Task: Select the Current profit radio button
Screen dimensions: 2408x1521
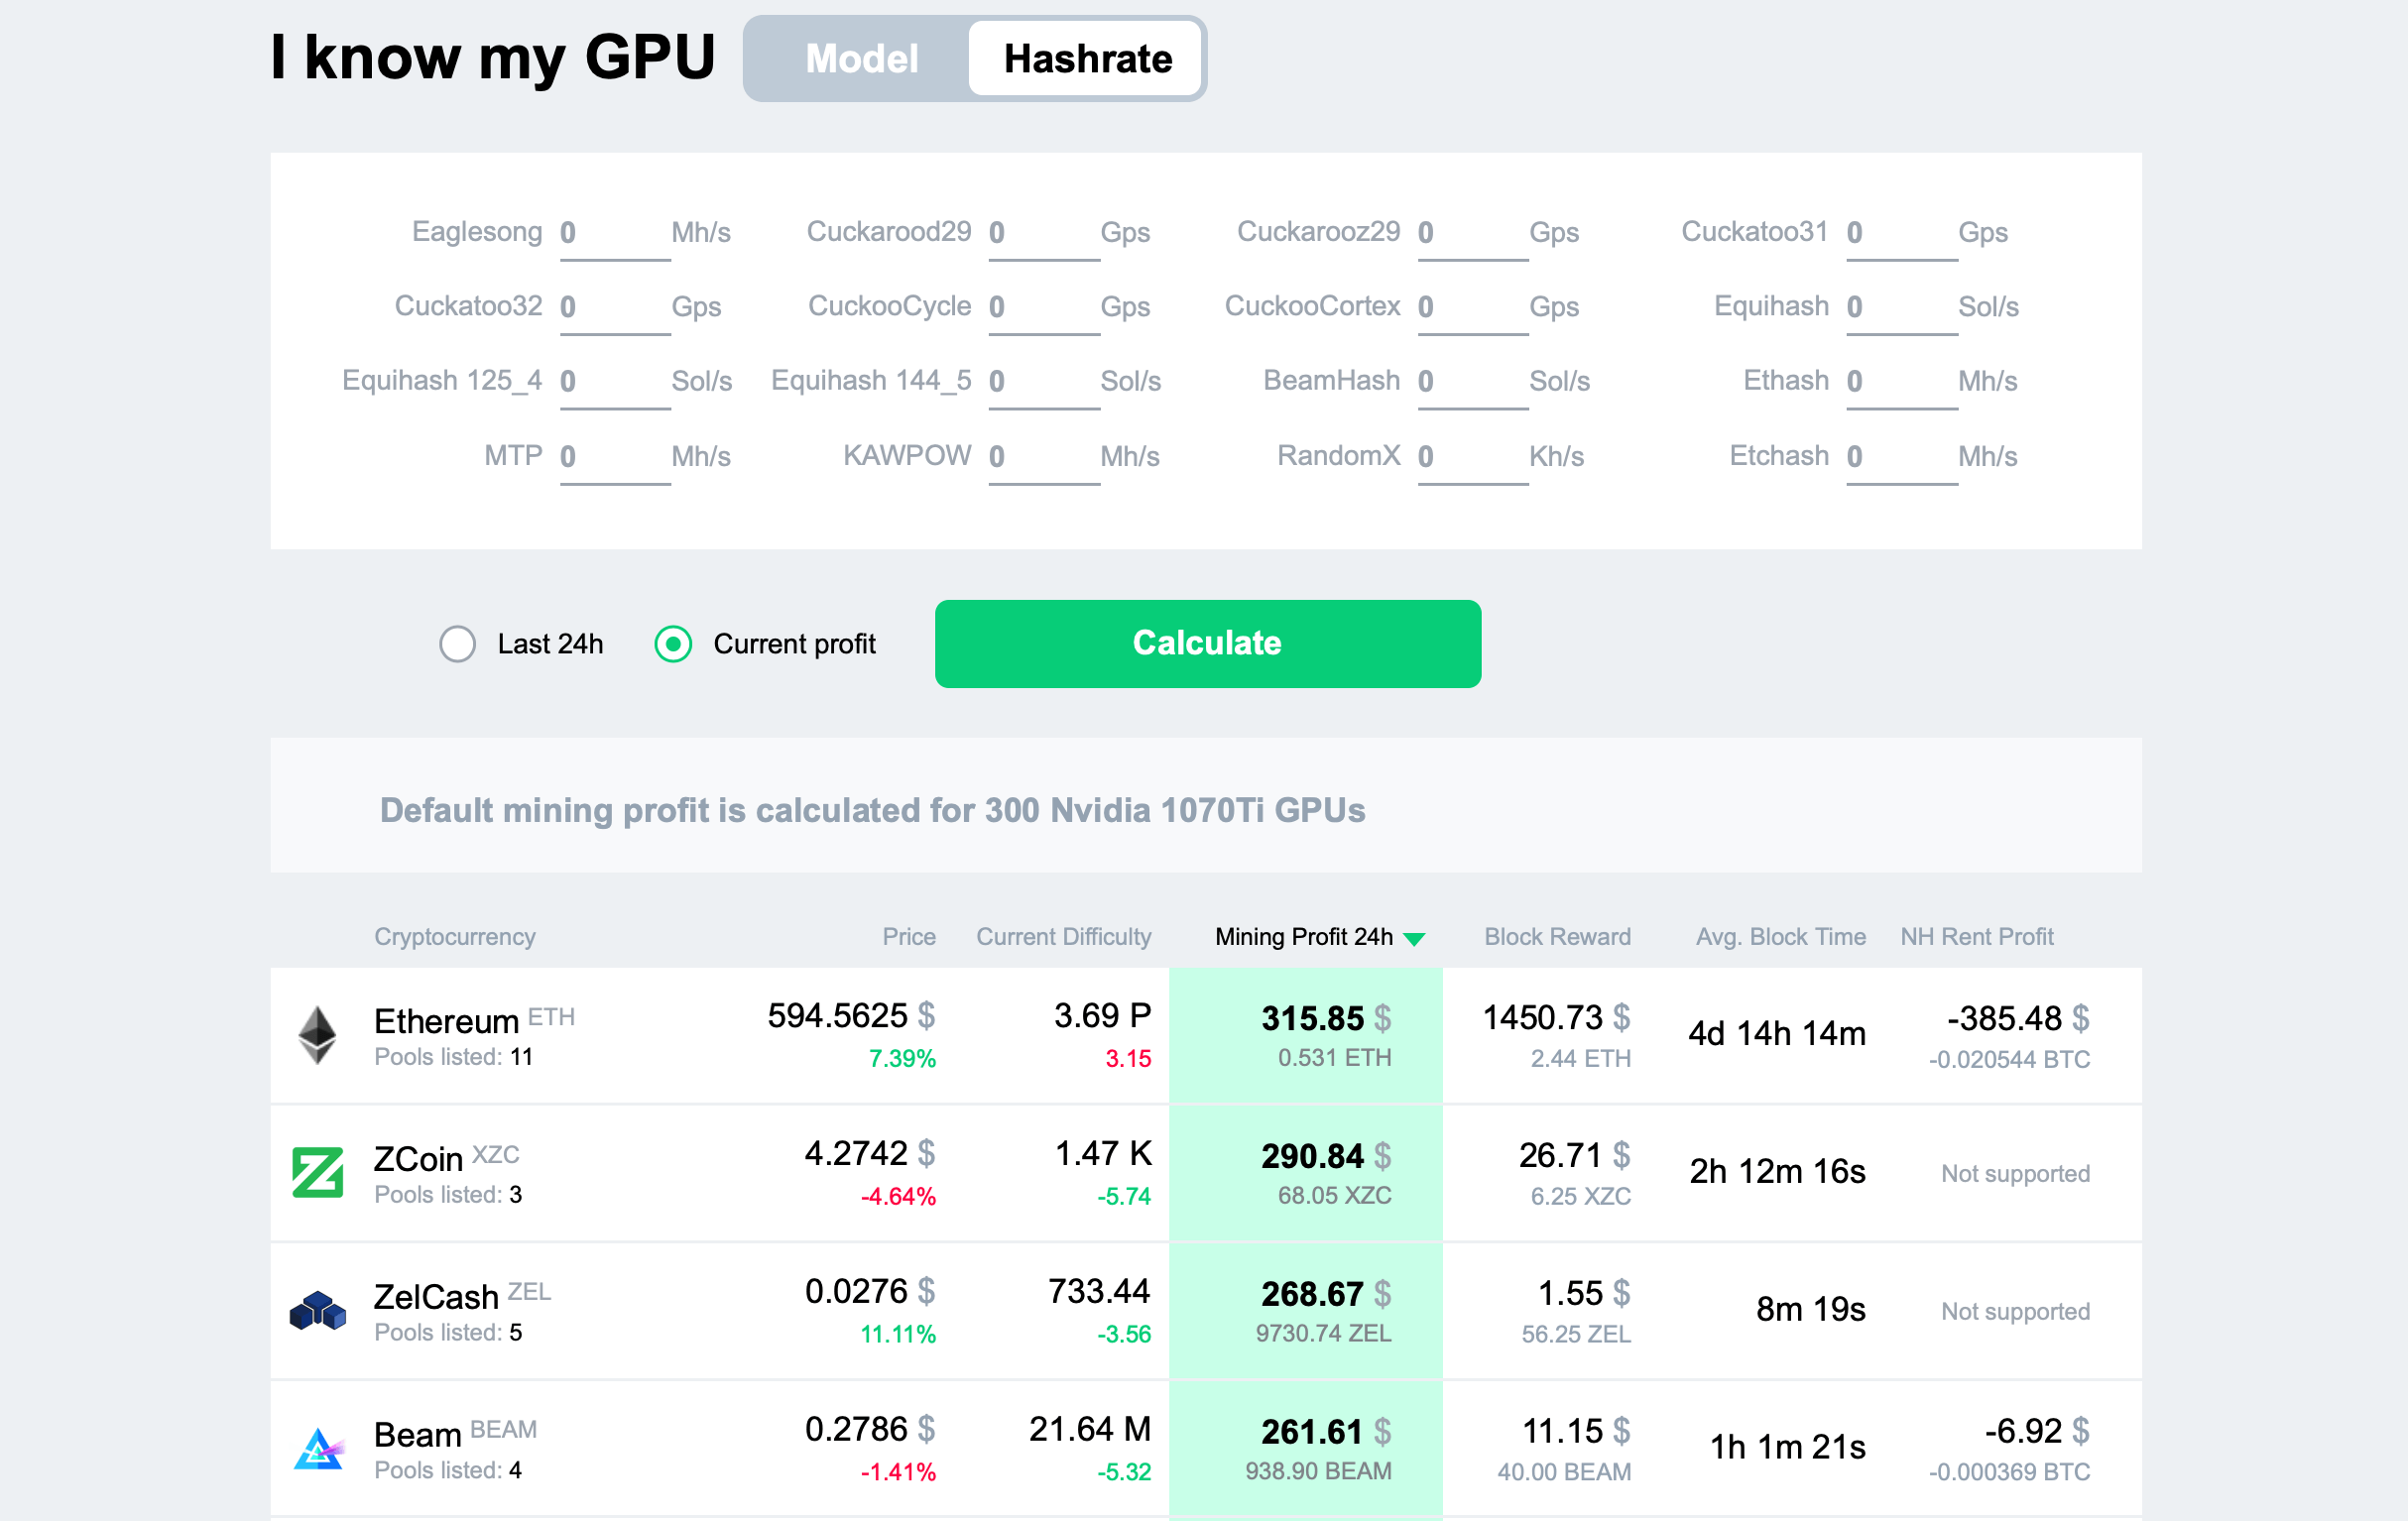Action: pyautogui.click(x=673, y=643)
